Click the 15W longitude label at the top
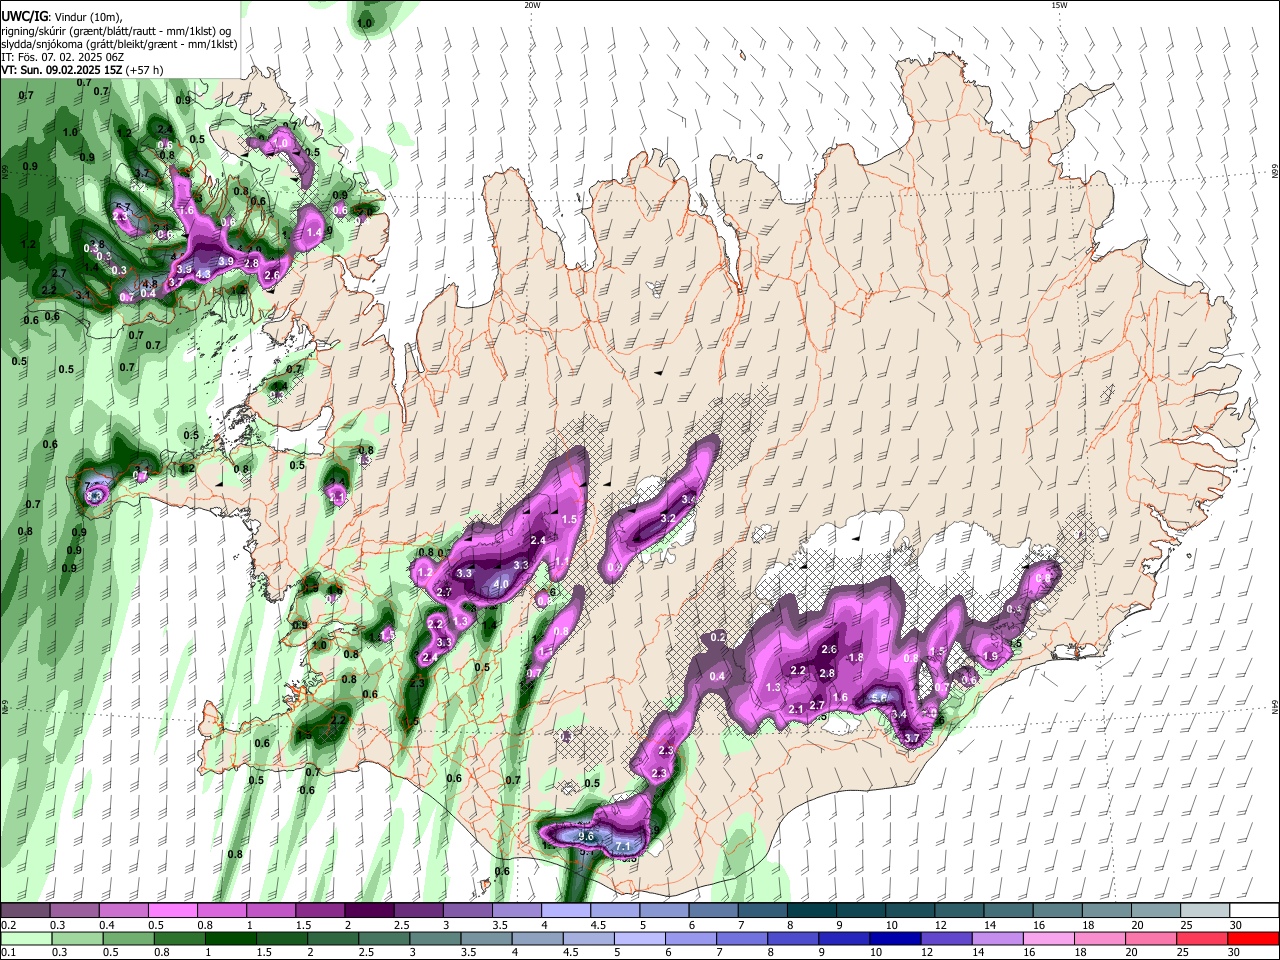The width and height of the screenshot is (1280, 960). pos(1059,5)
